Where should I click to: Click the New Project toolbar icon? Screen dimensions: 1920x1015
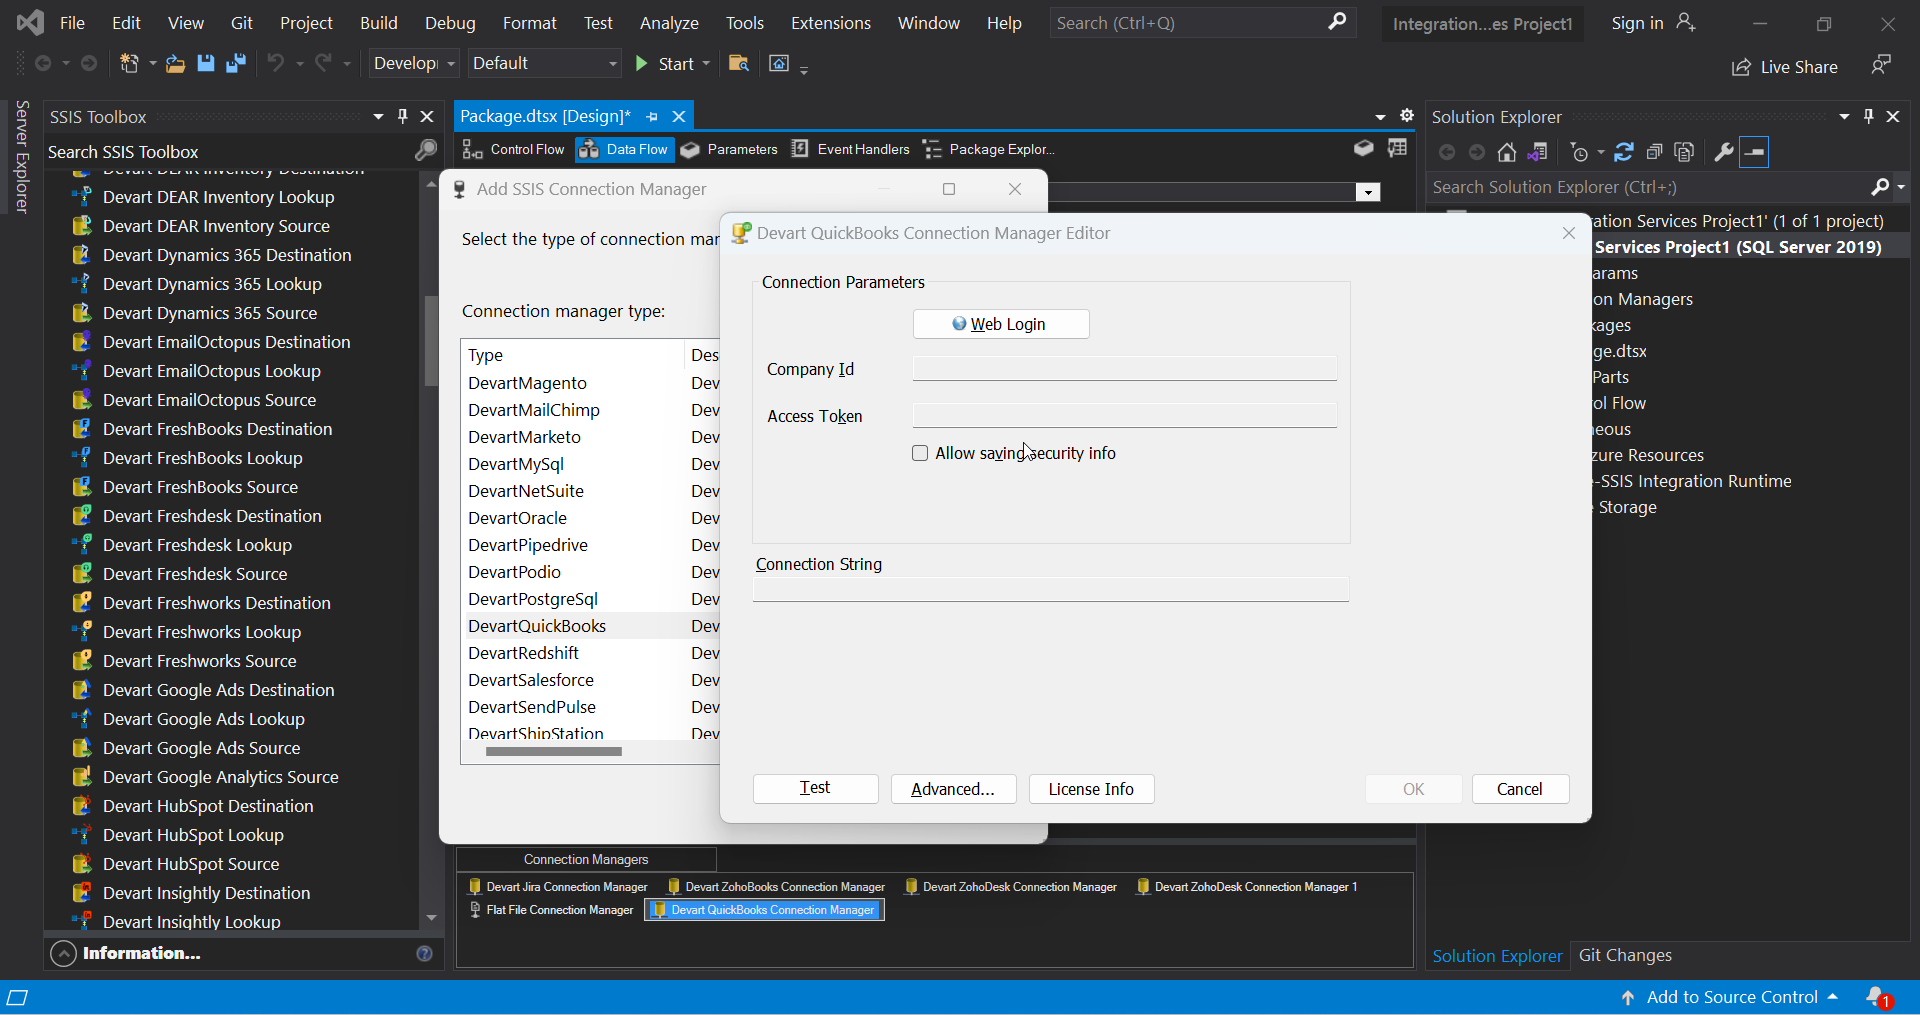130,64
